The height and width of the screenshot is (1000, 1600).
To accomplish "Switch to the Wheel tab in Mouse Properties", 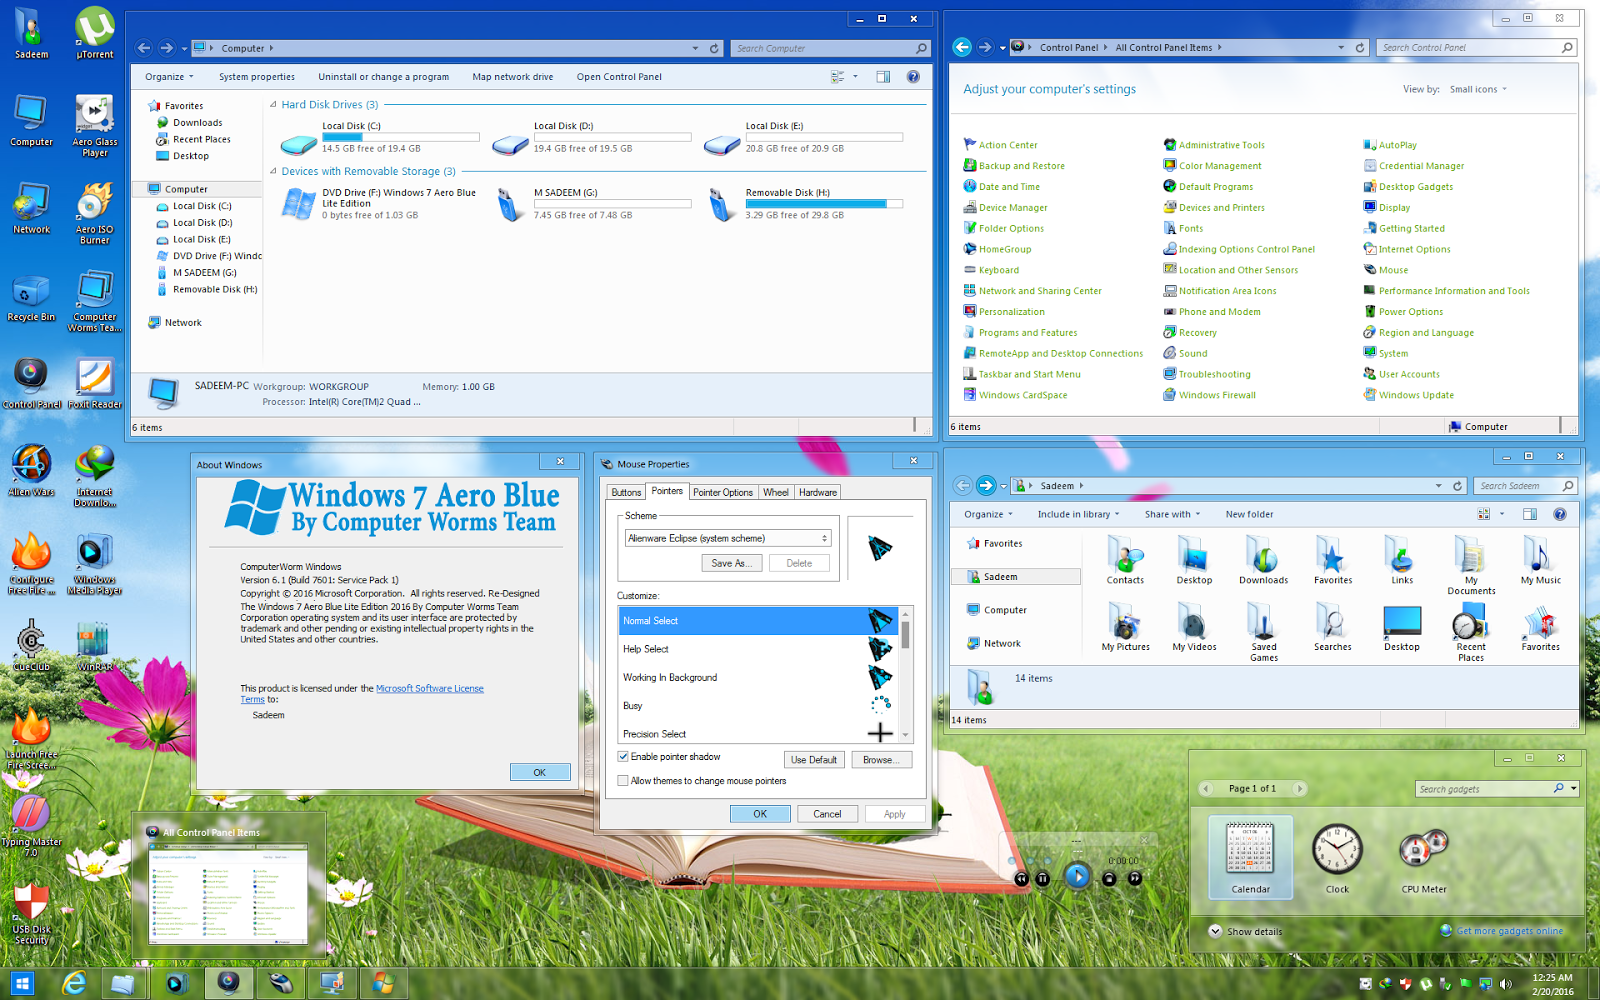I will [x=775, y=491].
